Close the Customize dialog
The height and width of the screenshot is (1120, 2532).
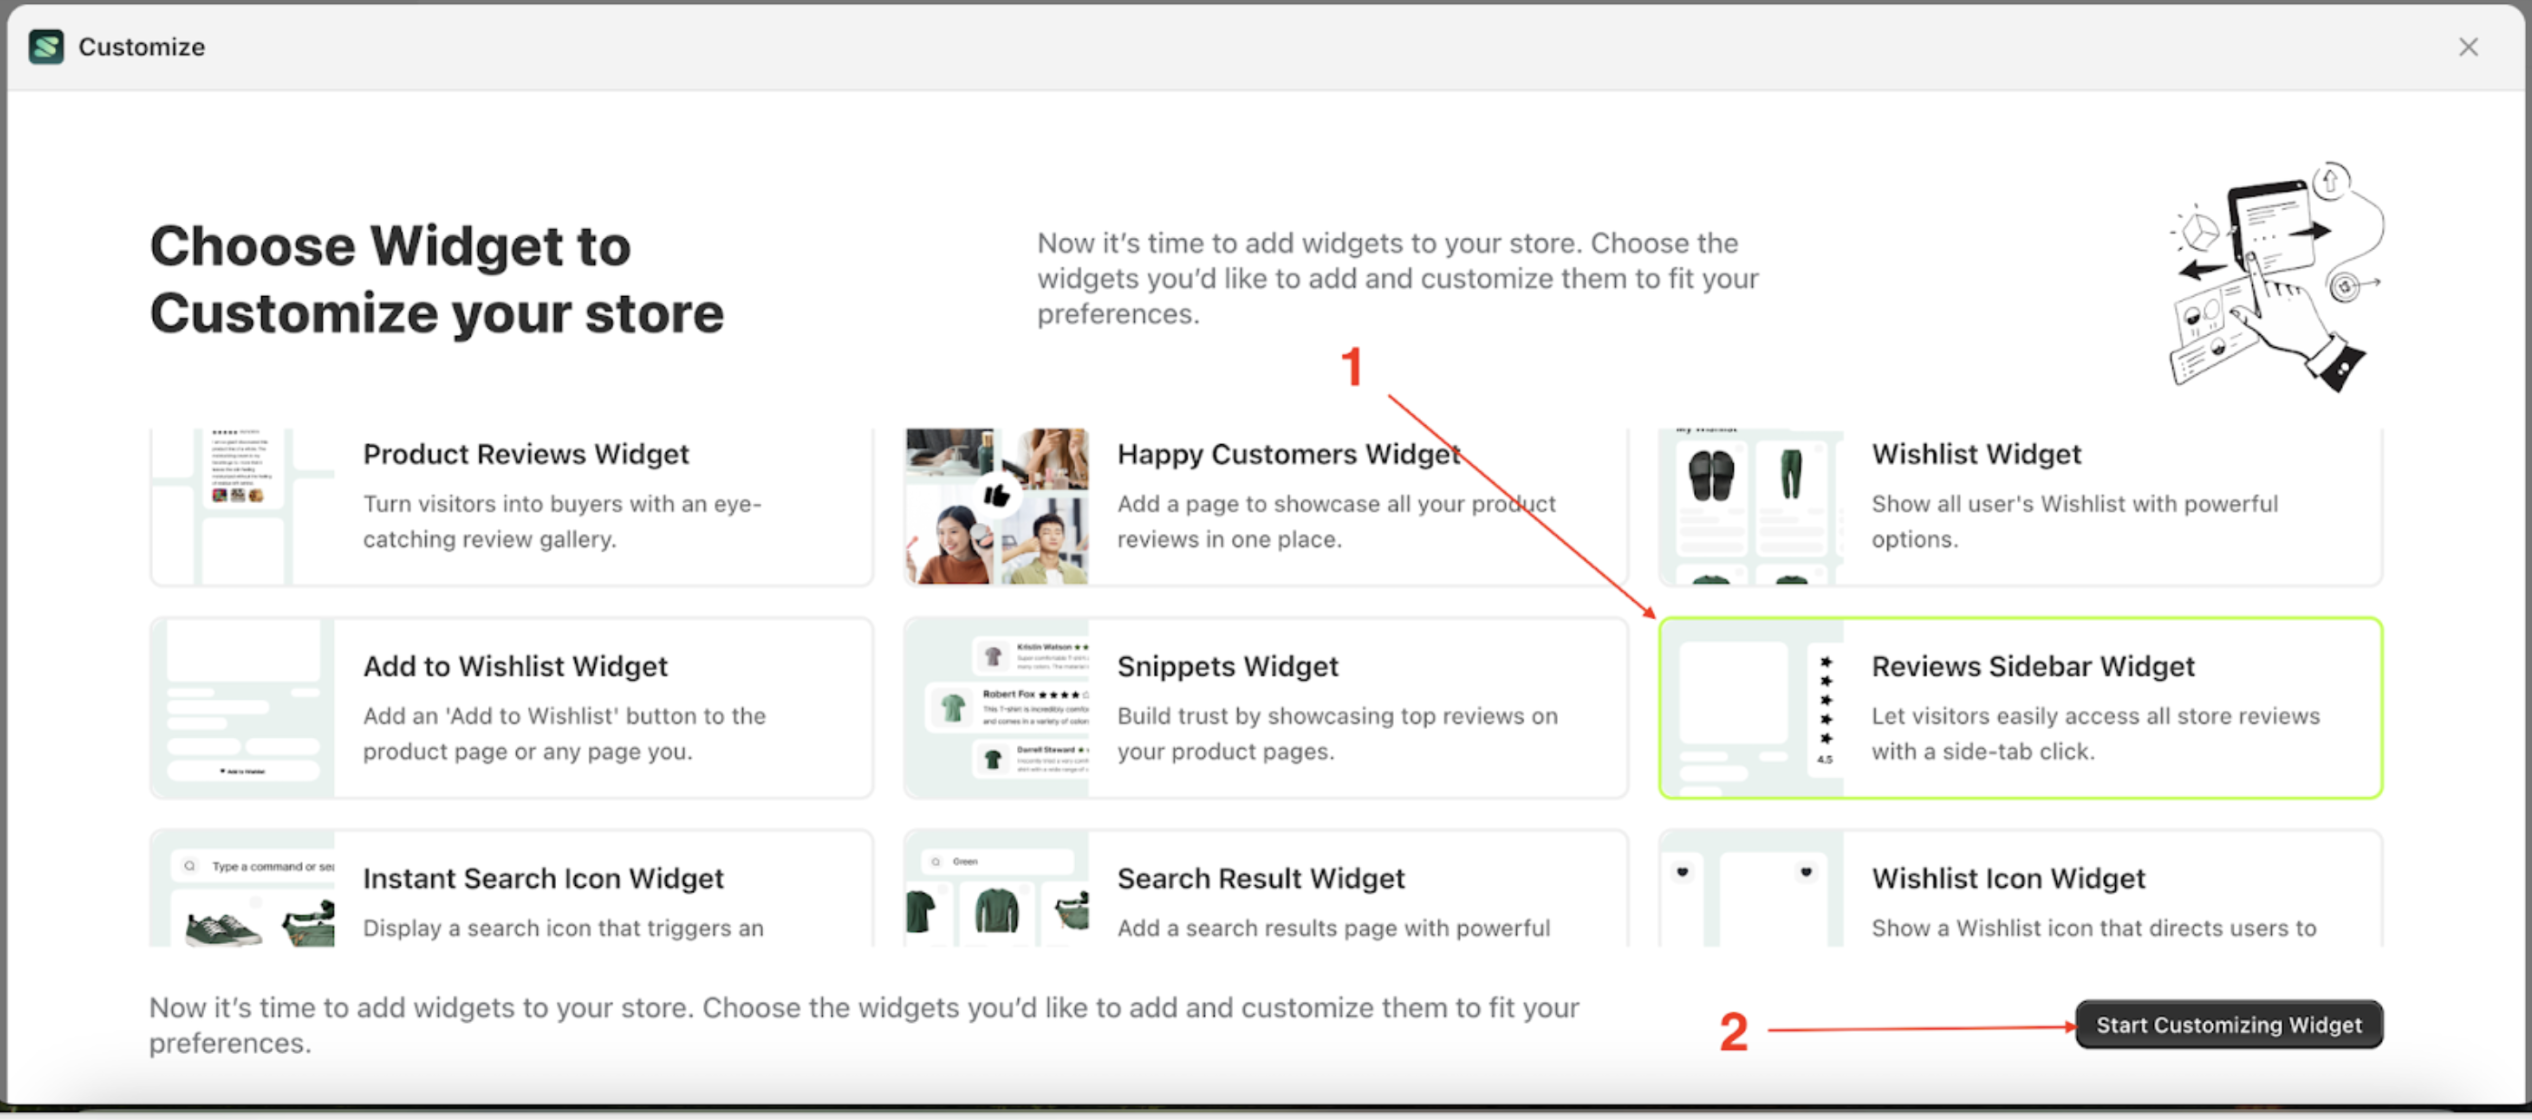click(x=2467, y=47)
